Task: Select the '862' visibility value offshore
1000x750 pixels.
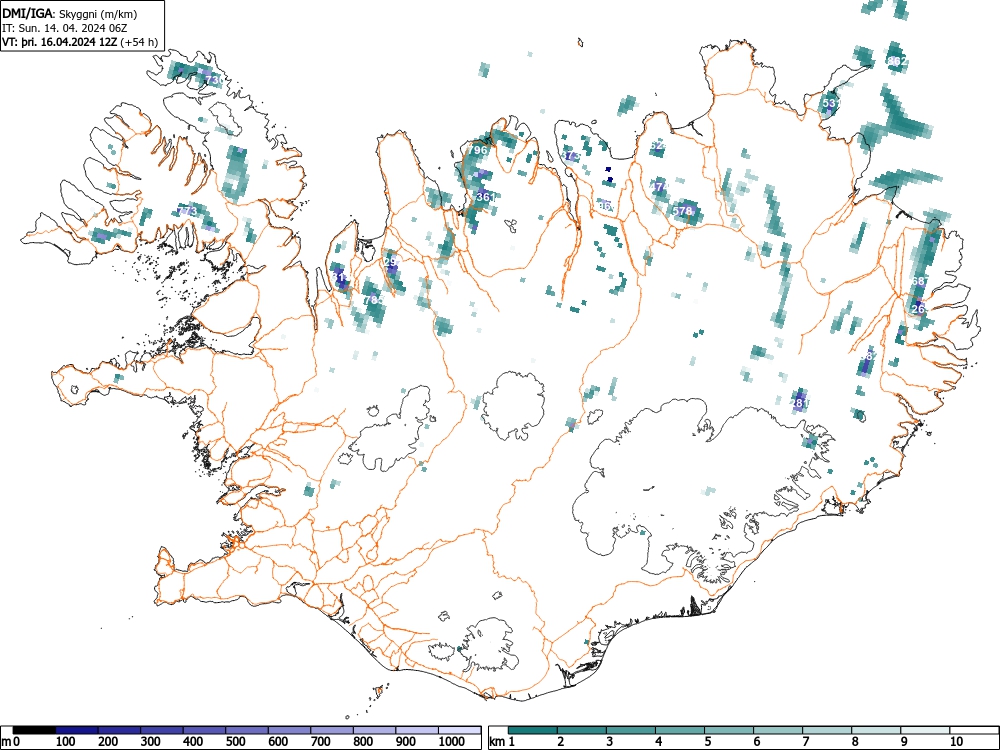Action: [x=897, y=61]
